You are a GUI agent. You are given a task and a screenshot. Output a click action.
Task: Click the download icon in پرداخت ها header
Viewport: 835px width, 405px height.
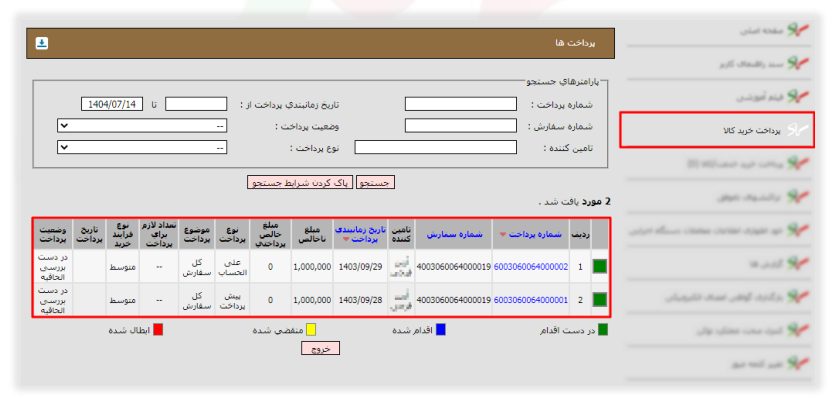tap(42, 44)
